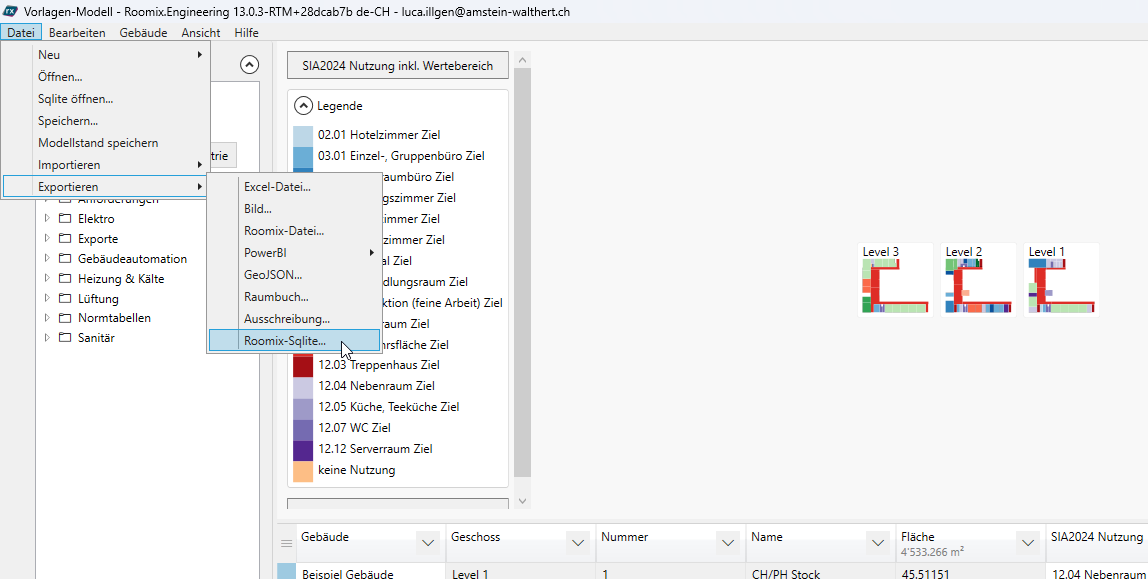Click the Normtabellen folder icon
Screen dimensions: 1148x579
[64, 318]
